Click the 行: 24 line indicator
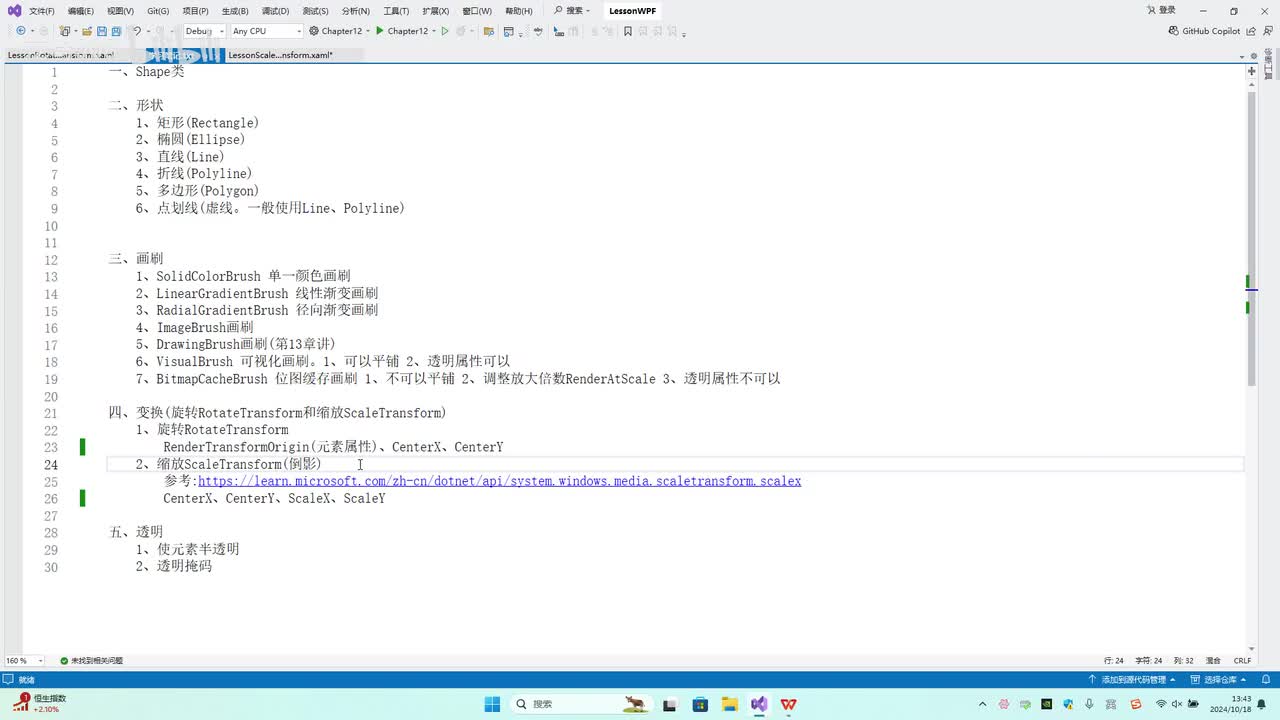Screen dimensions: 1280x720 (1114, 660)
